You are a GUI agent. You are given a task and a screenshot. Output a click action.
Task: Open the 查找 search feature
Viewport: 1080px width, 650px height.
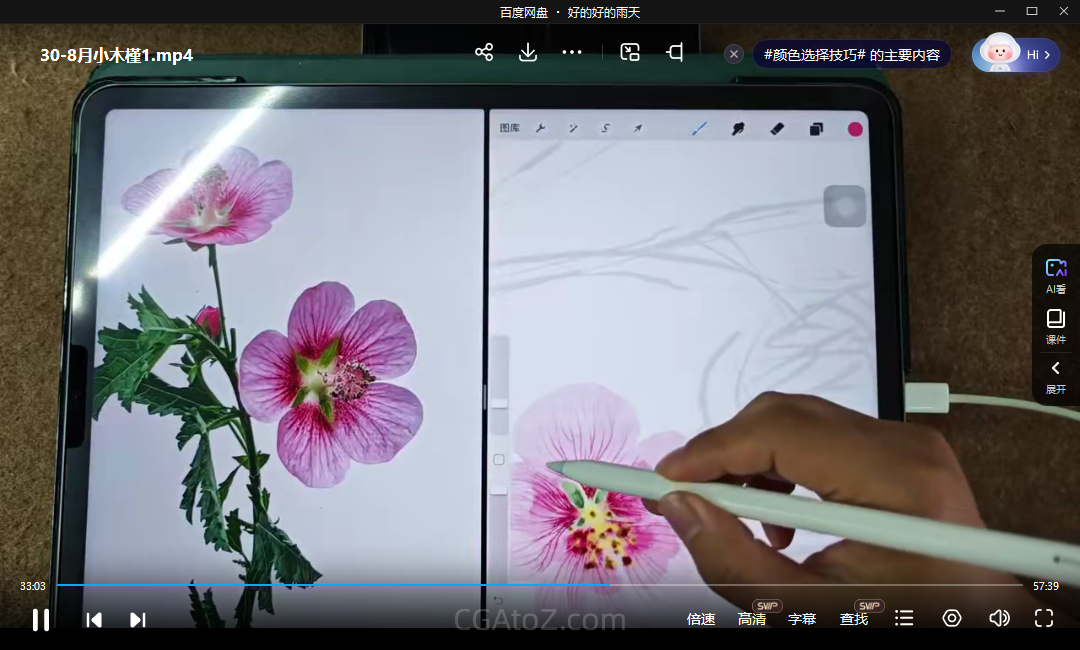[854, 619]
